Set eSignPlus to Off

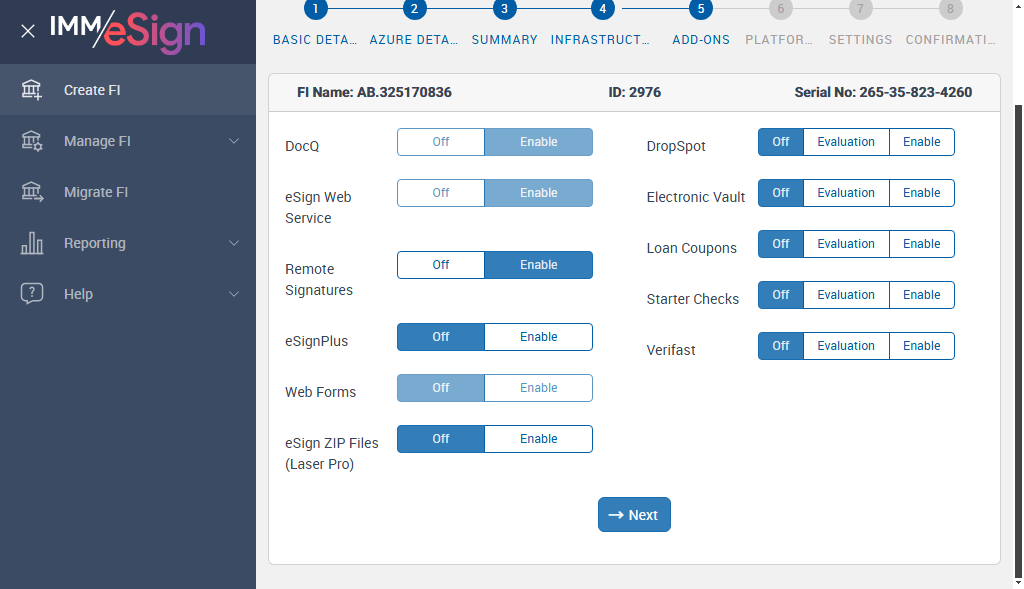441,336
